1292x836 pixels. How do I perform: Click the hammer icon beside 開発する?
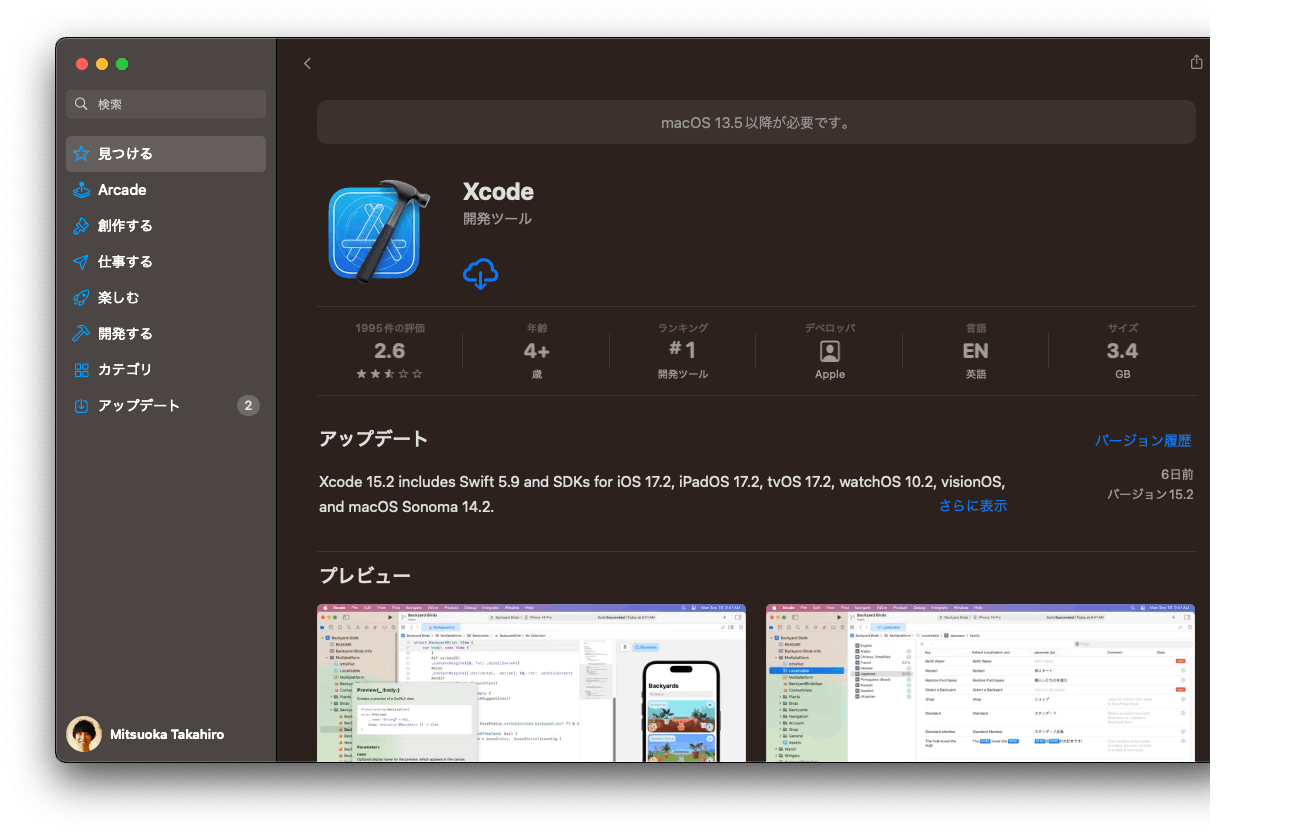click(x=82, y=334)
